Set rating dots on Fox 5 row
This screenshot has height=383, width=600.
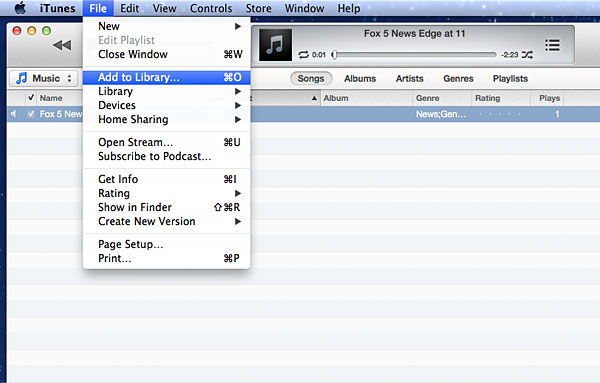click(x=499, y=114)
